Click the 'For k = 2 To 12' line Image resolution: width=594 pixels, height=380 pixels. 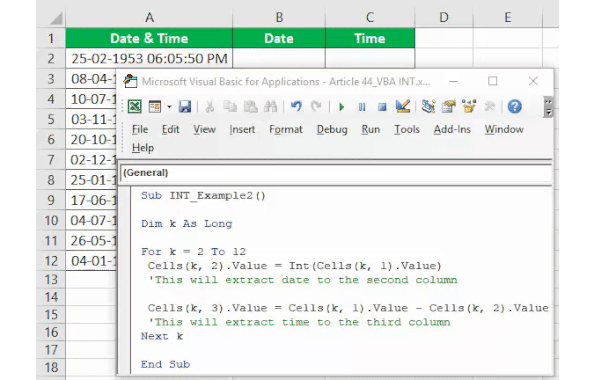193,252
